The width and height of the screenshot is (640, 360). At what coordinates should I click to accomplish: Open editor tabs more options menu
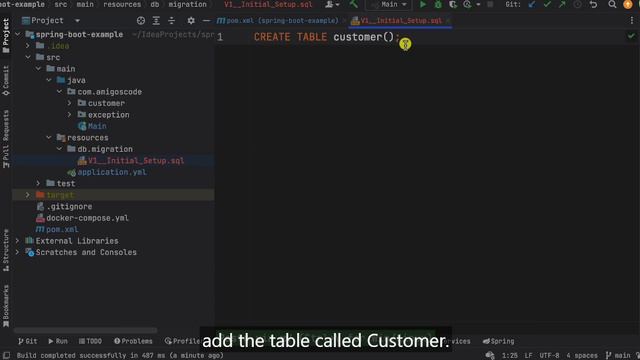click(631, 20)
